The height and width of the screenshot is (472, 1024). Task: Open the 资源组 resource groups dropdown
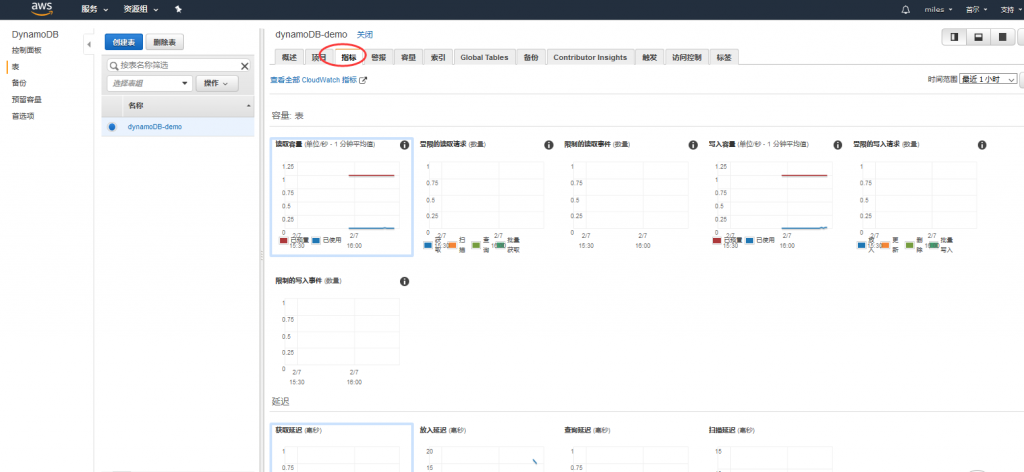point(141,10)
